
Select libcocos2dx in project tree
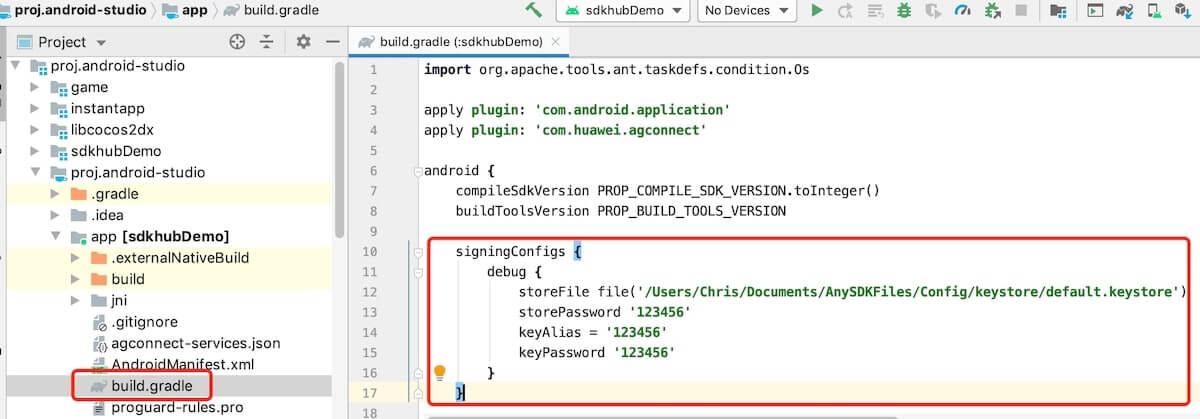point(111,129)
